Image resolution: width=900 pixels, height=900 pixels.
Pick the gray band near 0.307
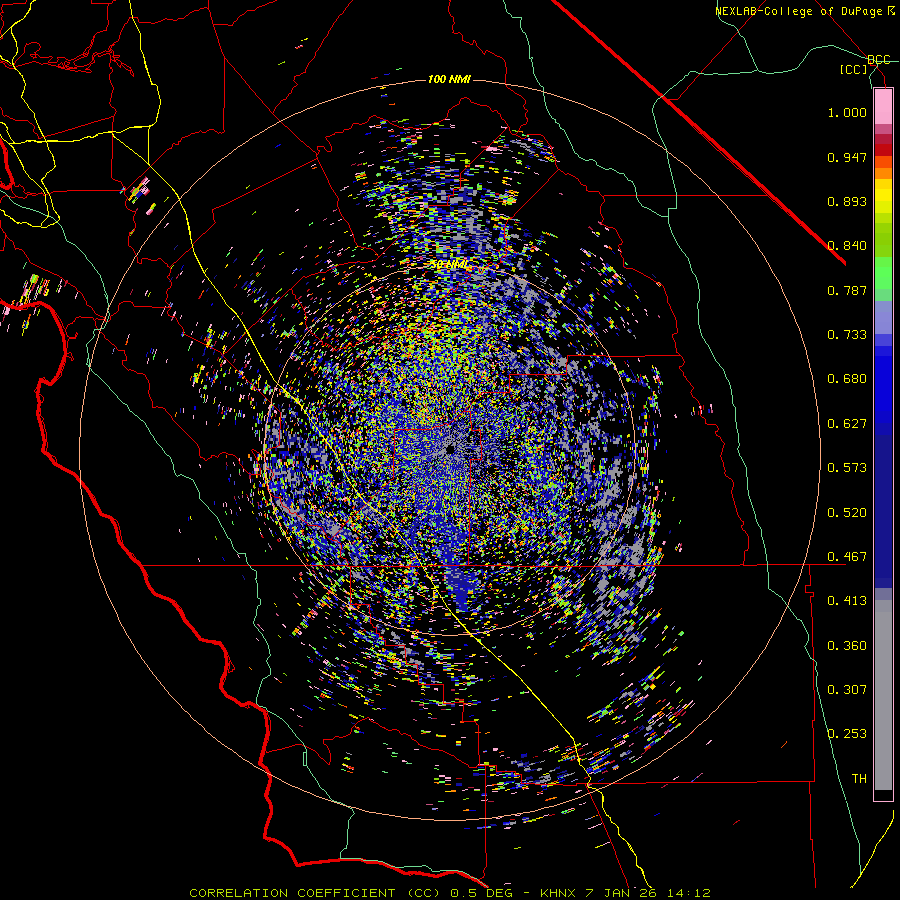point(883,695)
